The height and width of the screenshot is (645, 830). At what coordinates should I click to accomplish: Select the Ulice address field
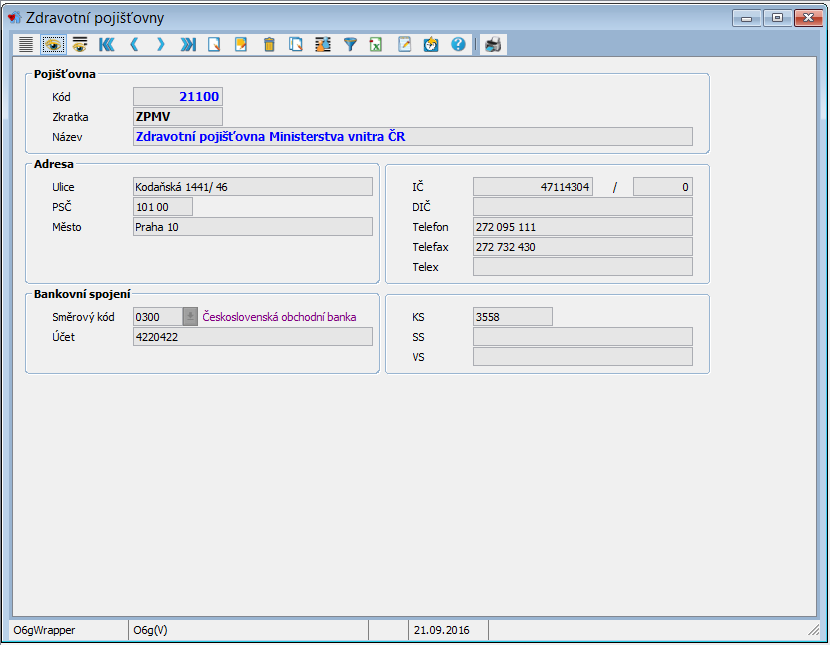coord(252,187)
